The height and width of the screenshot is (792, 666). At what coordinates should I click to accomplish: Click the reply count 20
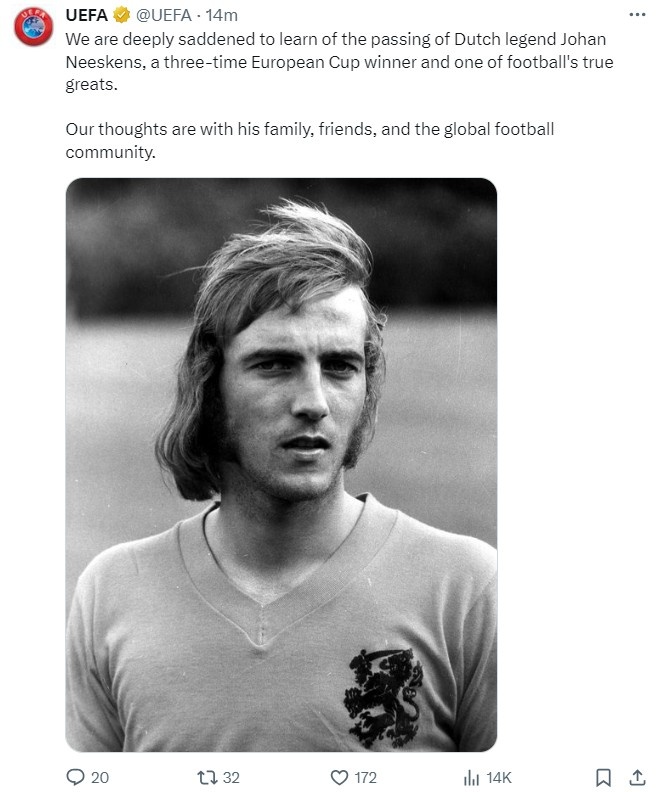pyautogui.click(x=99, y=777)
